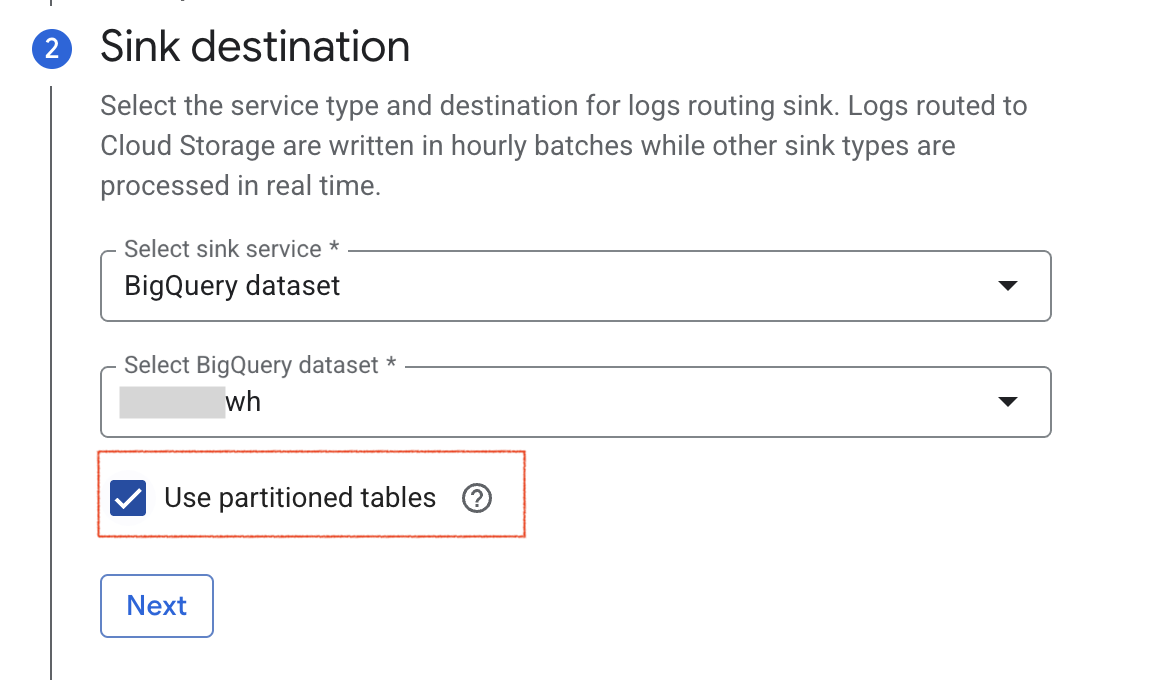1170x680 pixels.
Task: Select the Sink destination step heading
Action: [x=255, y=46]
